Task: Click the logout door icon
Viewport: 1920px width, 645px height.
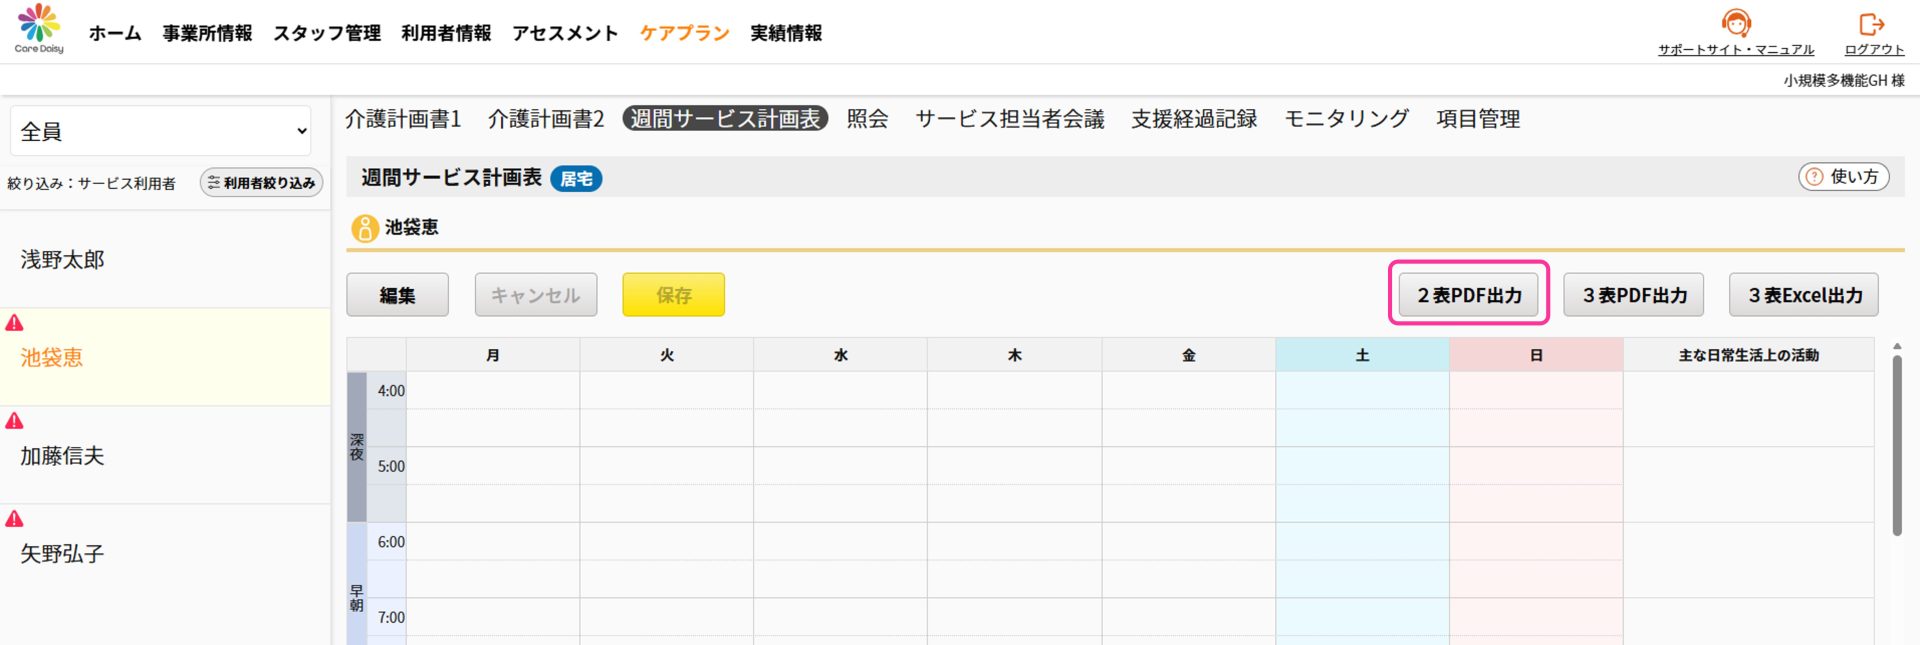Action: click(x=1872, y=24)
